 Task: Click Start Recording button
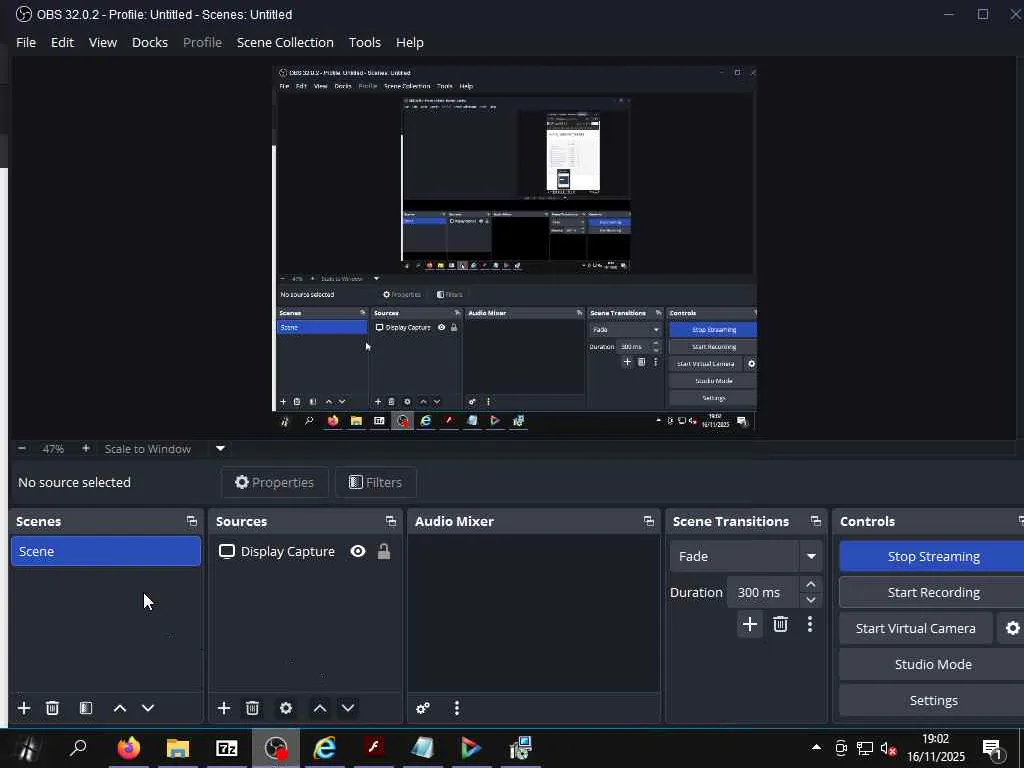(933, 592)
